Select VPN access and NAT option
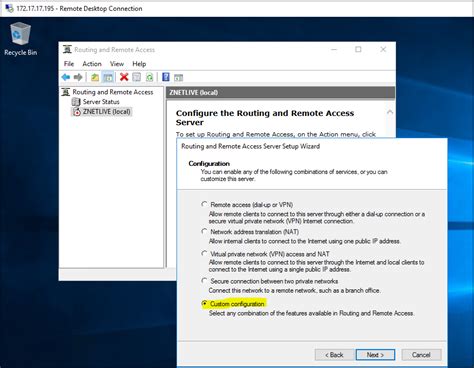474x368 pixels. tap(204, 253)
